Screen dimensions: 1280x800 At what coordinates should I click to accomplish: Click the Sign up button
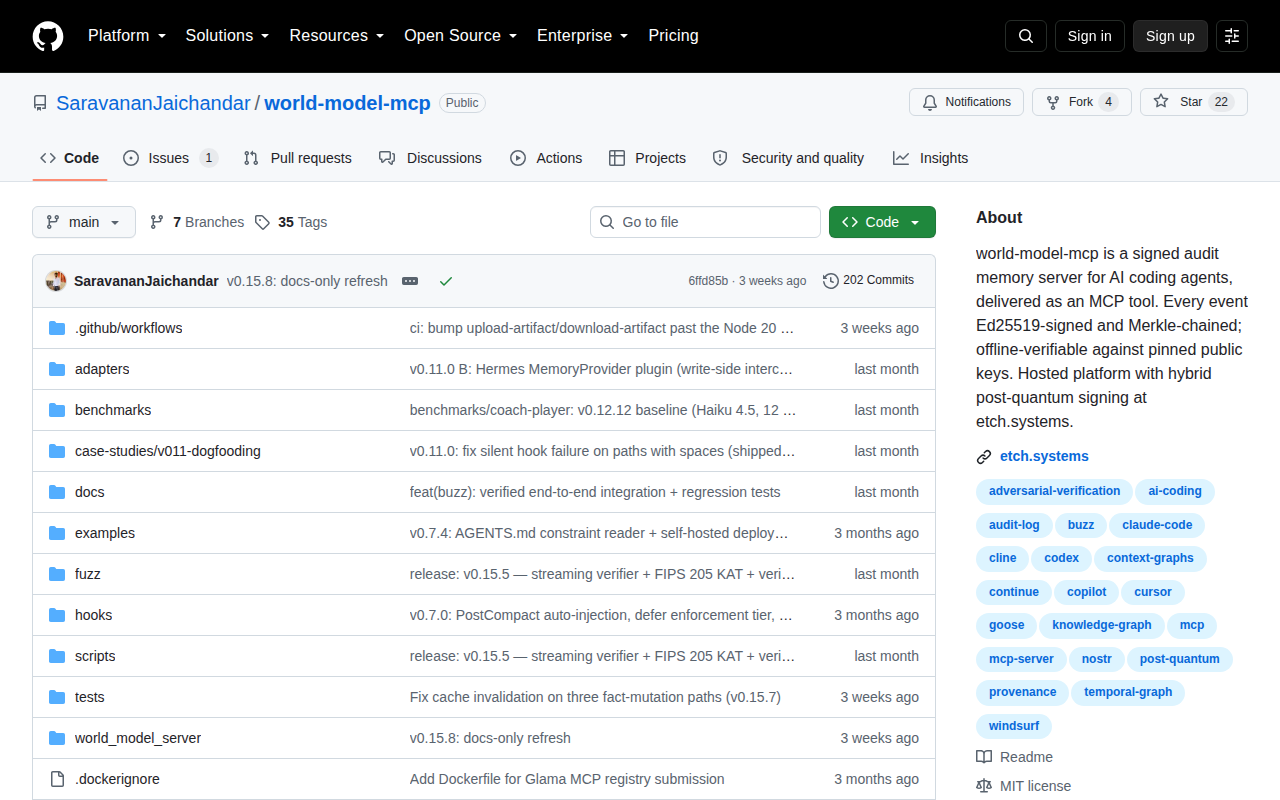point(1170,36)
